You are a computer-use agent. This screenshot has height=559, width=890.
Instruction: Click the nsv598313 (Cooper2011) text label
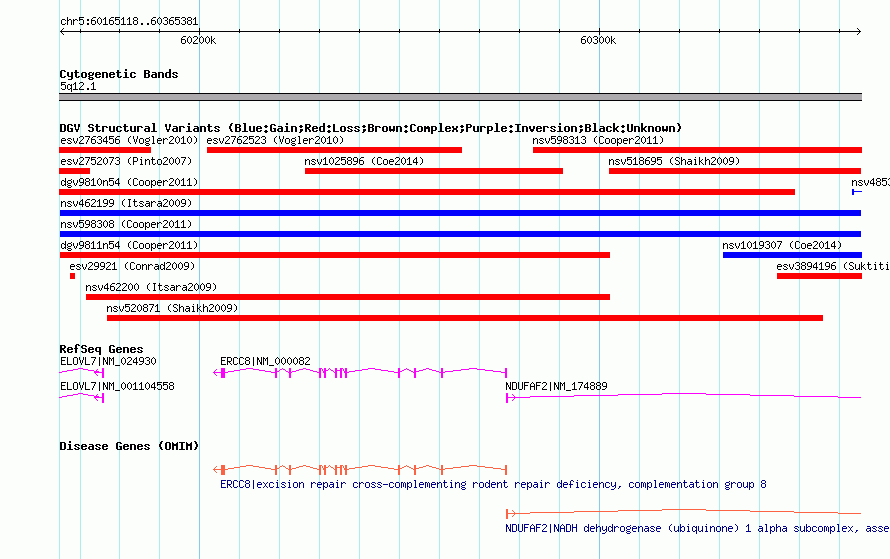pos(598,140)
